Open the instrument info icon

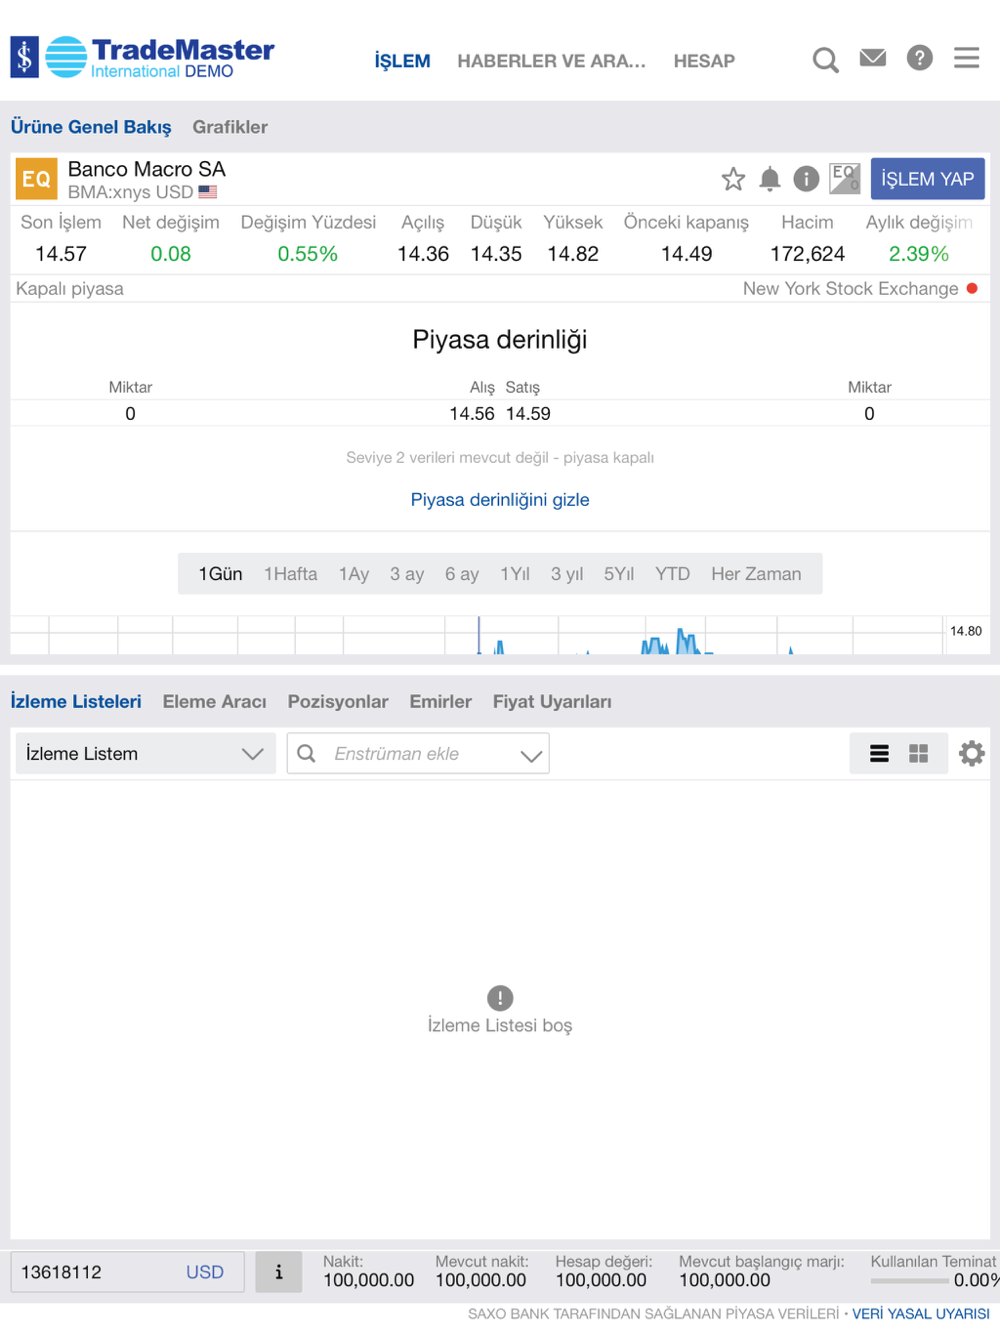(x=806, y=179)
